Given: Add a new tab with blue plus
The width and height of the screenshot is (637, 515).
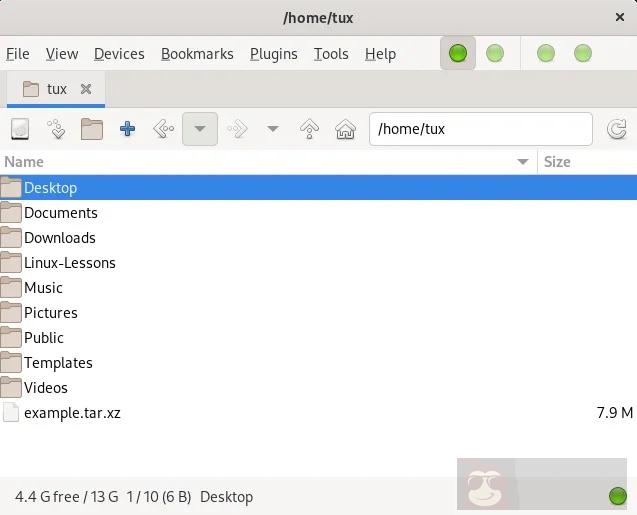Looking at the screenshot, I should pyautogui.click(x=128, y=129).
